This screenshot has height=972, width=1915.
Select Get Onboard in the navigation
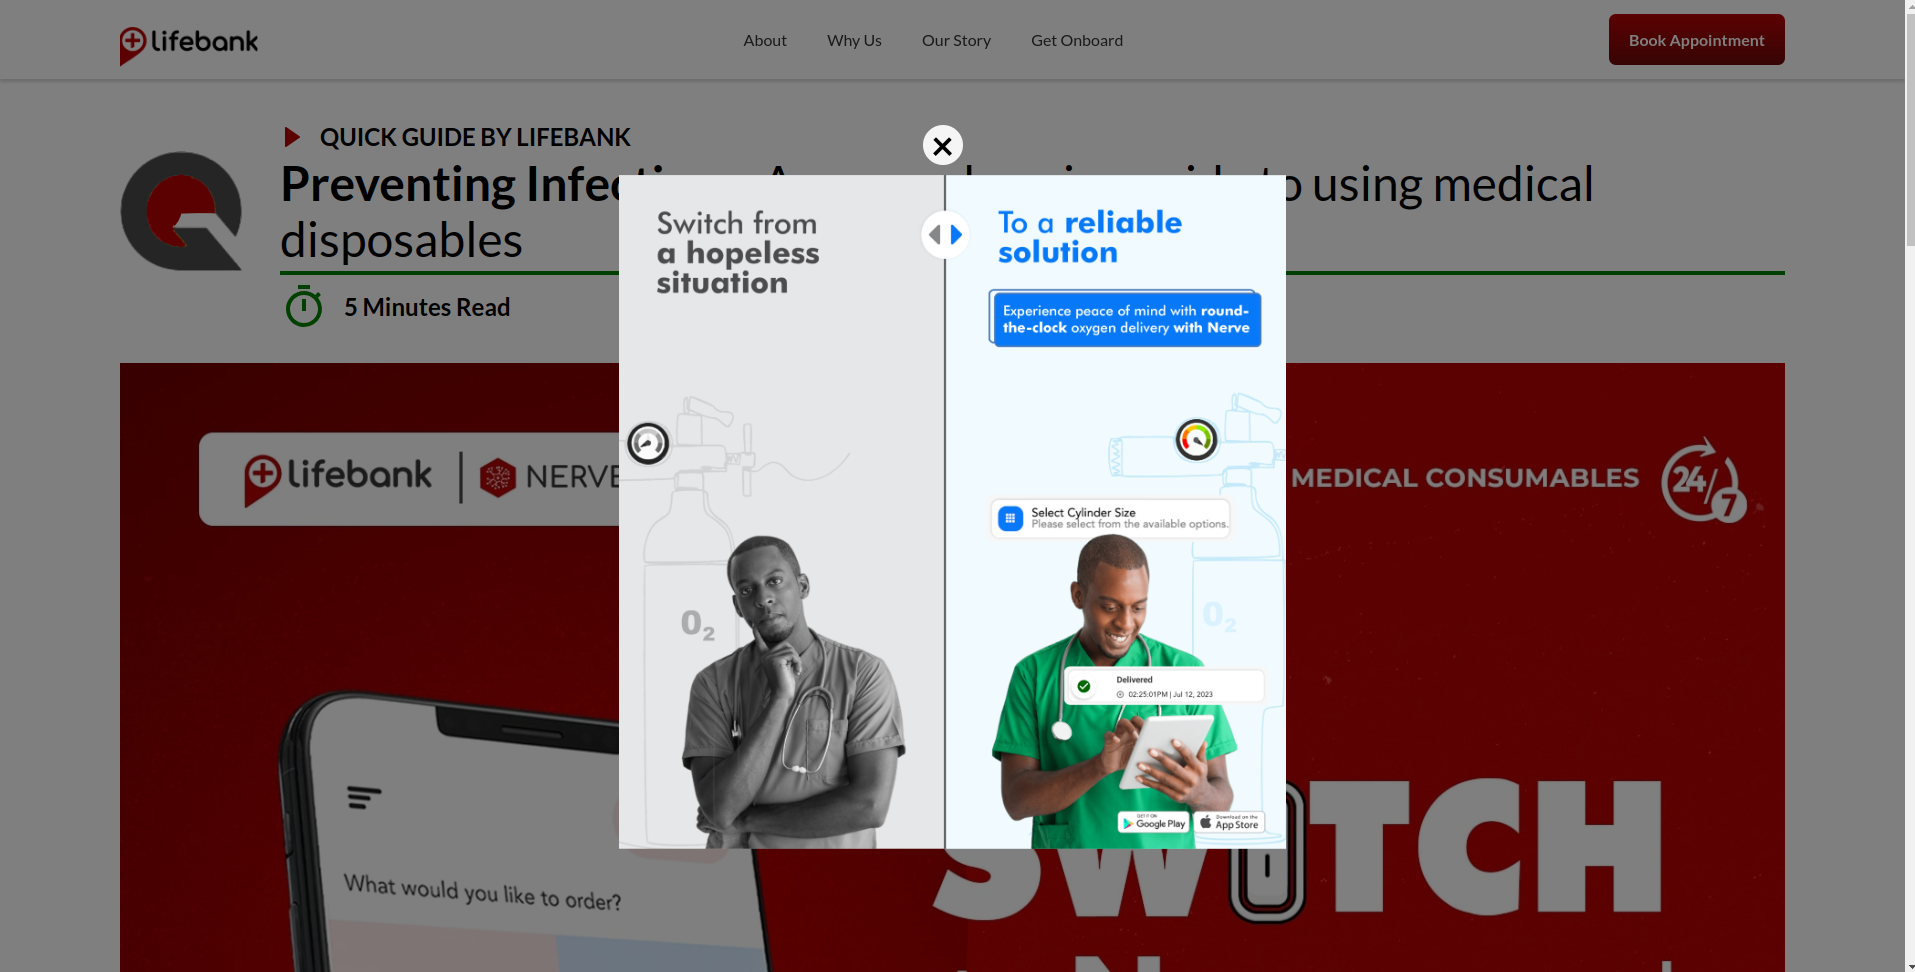(x=1076, y=40)
